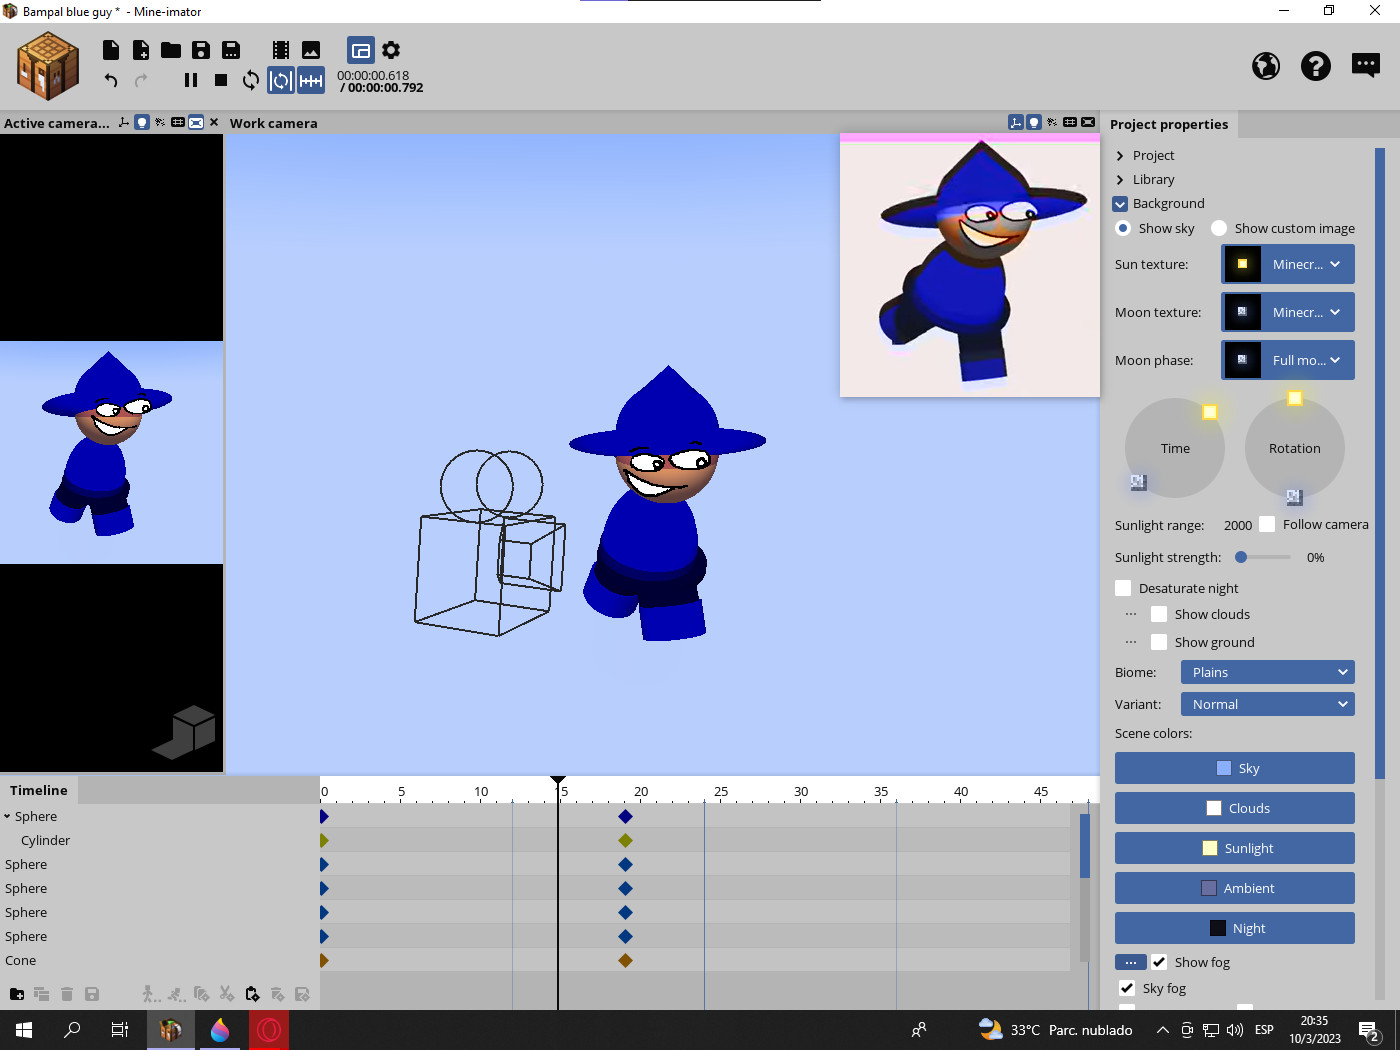Open the program settings gear
The height and width of the screenshot is (1050, 1400).
pos(390,49)
